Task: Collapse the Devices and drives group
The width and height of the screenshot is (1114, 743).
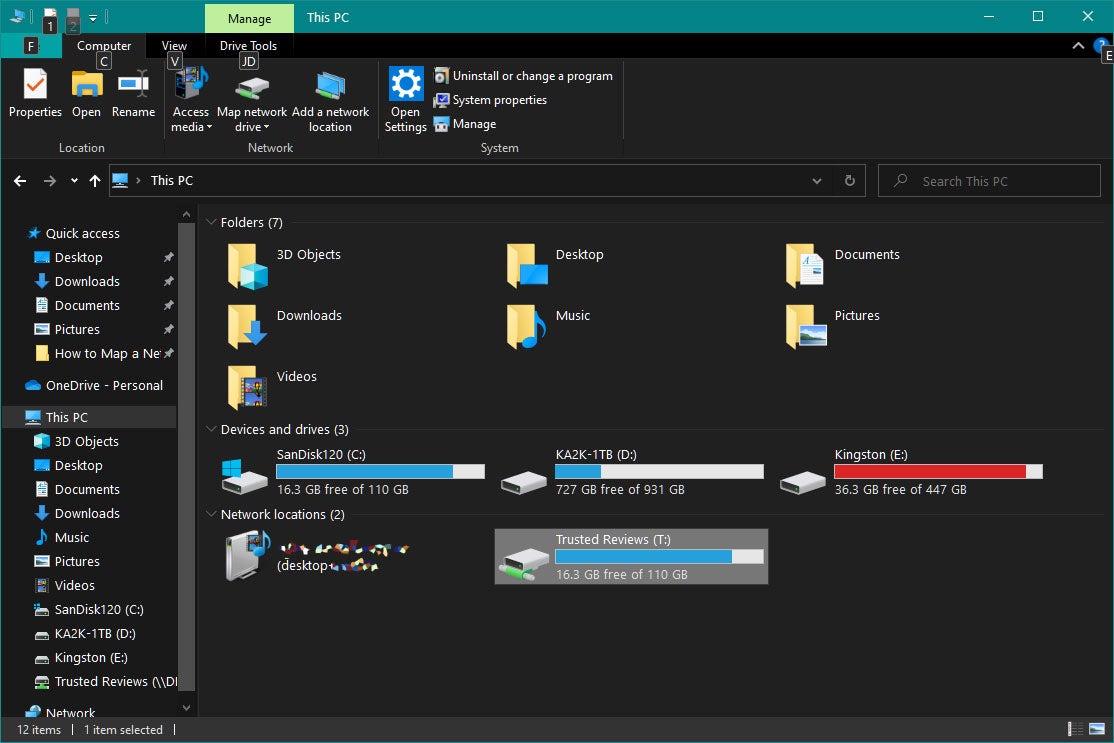Action: (211, 429)
